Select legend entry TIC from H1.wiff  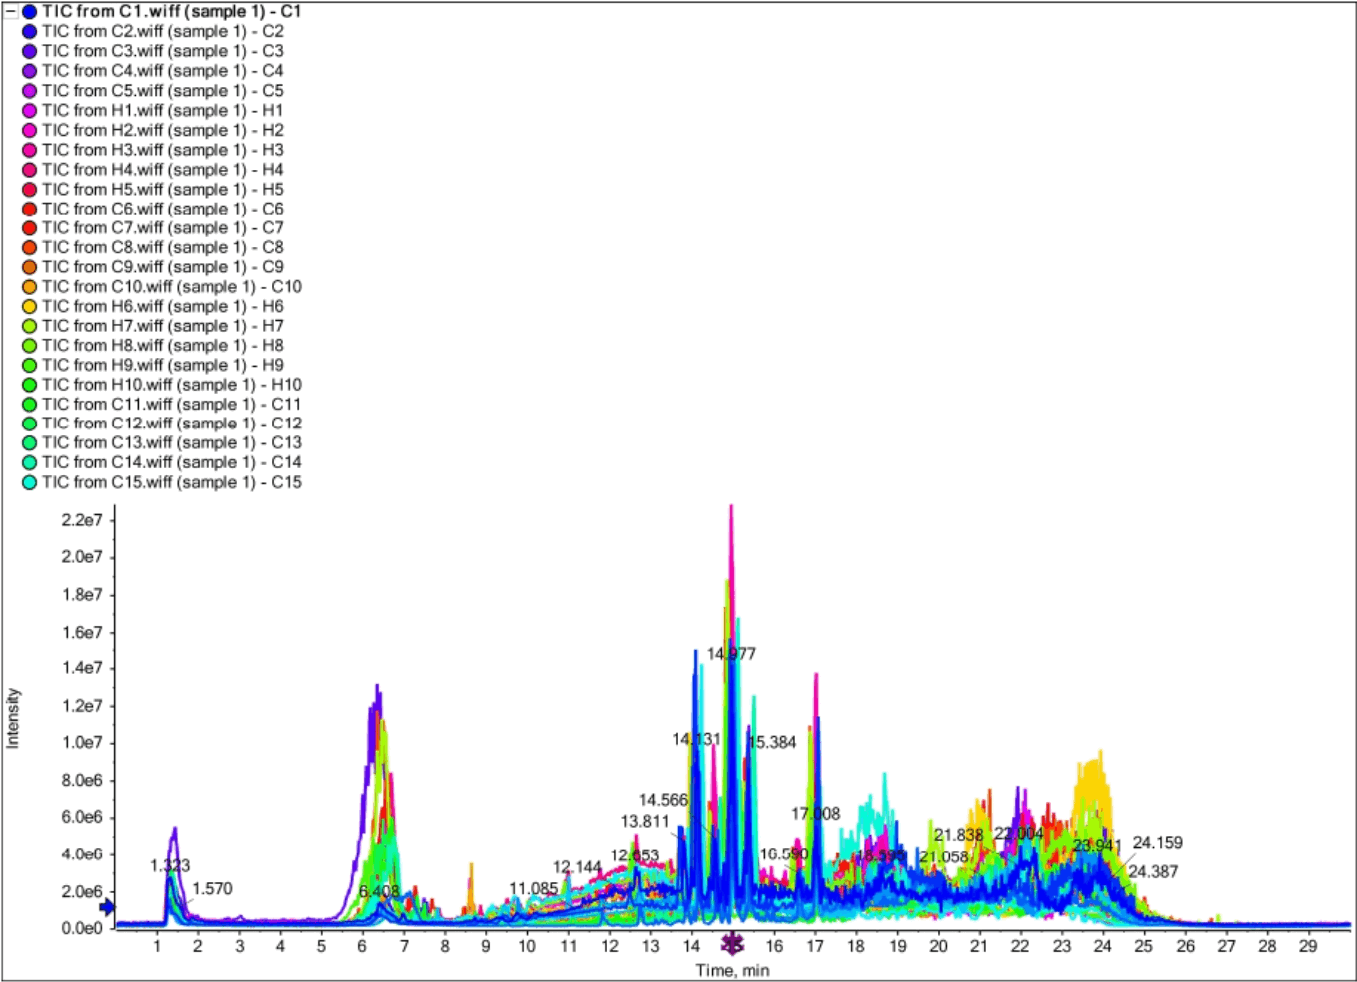click(x=163, y=111)
